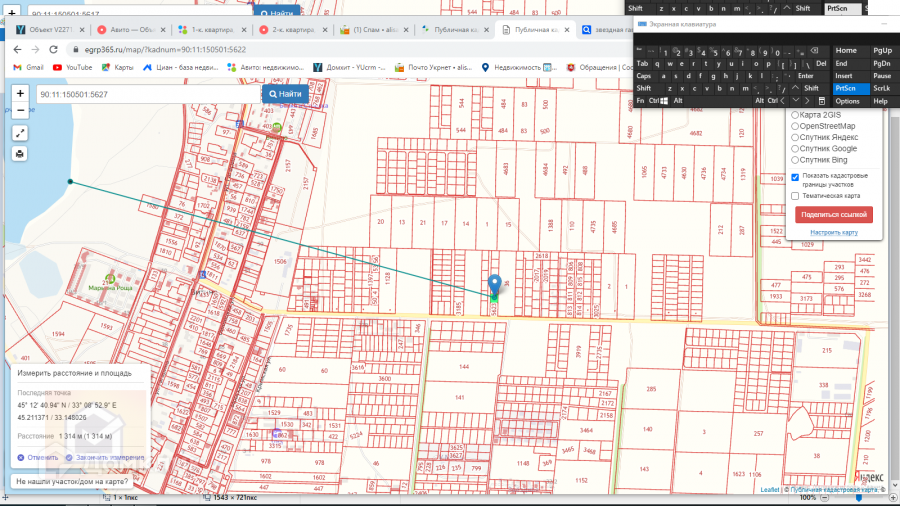
Task: Click the 'Найти' search button
Action: point(284,94)
